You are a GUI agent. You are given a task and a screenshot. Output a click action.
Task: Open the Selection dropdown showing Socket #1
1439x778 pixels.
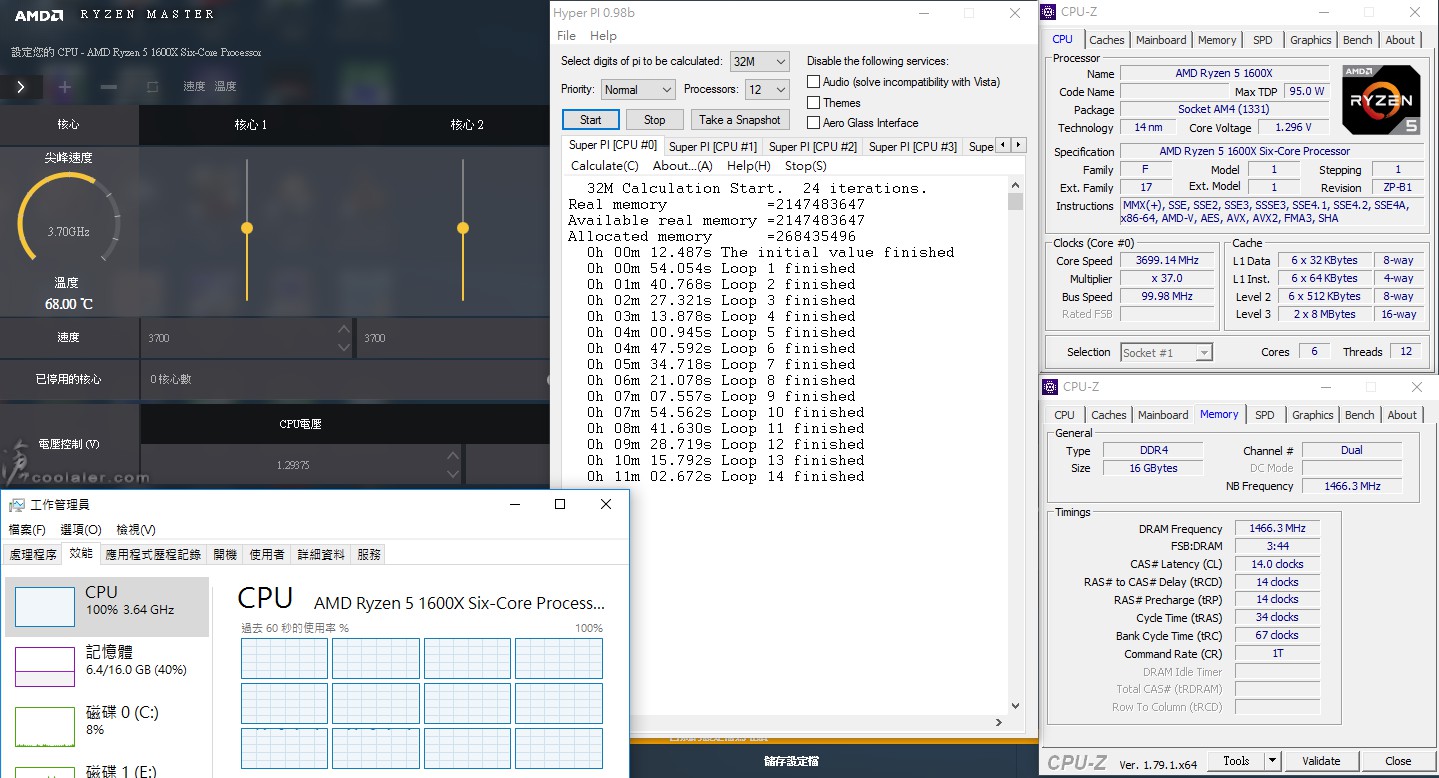(1166, 352)
